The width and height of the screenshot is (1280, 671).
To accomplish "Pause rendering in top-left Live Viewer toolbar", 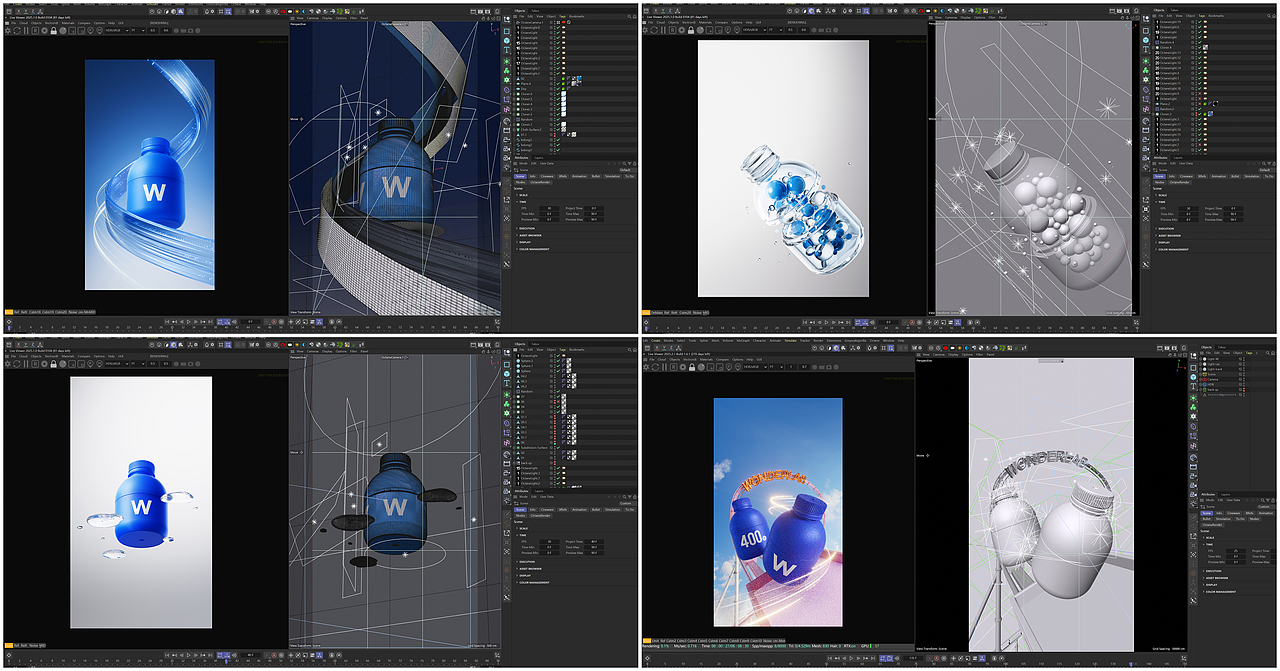I will coord(26,31).
